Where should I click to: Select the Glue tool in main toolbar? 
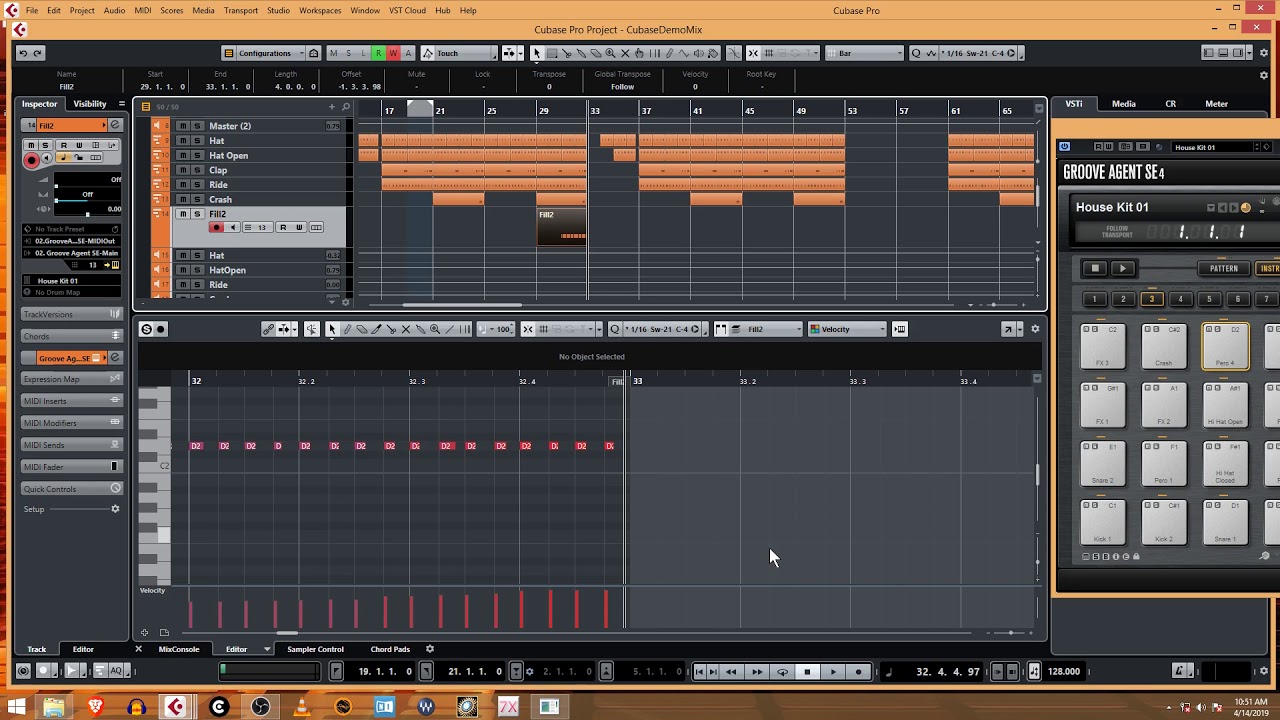click(x=581, y=53)
